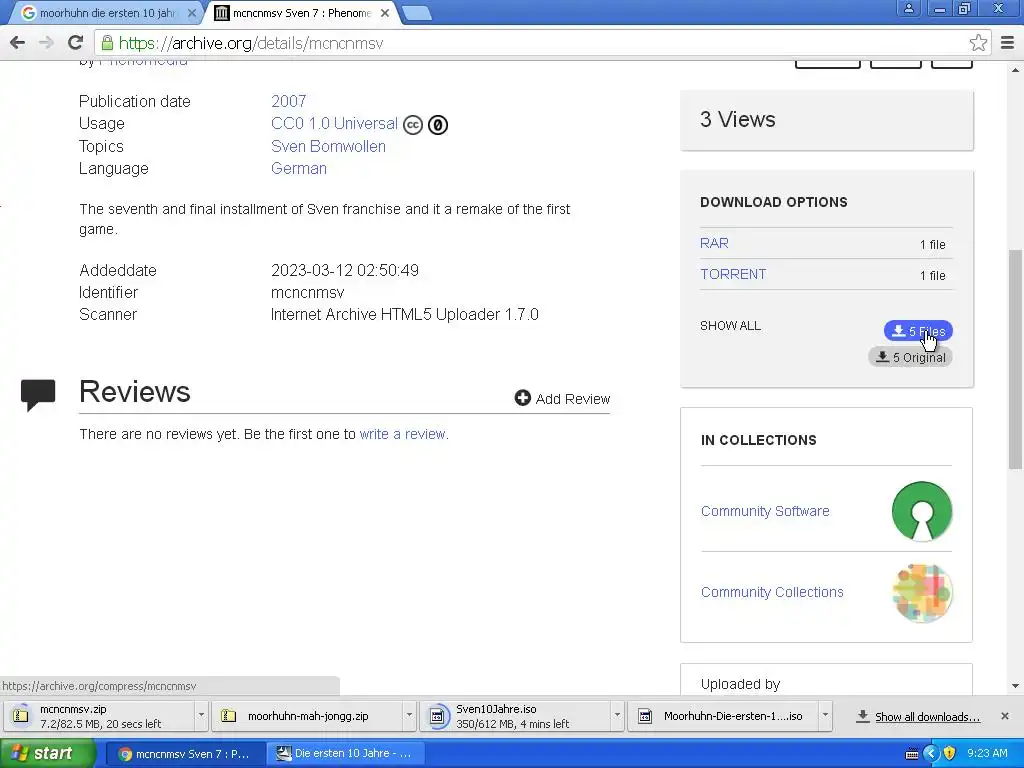Open mcncnmsv.zip download item

(101, 716)
